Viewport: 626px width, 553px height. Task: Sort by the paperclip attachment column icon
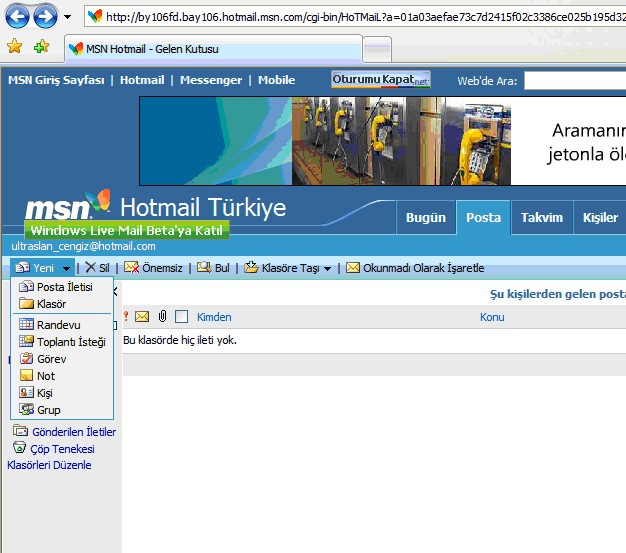[162, 317]
